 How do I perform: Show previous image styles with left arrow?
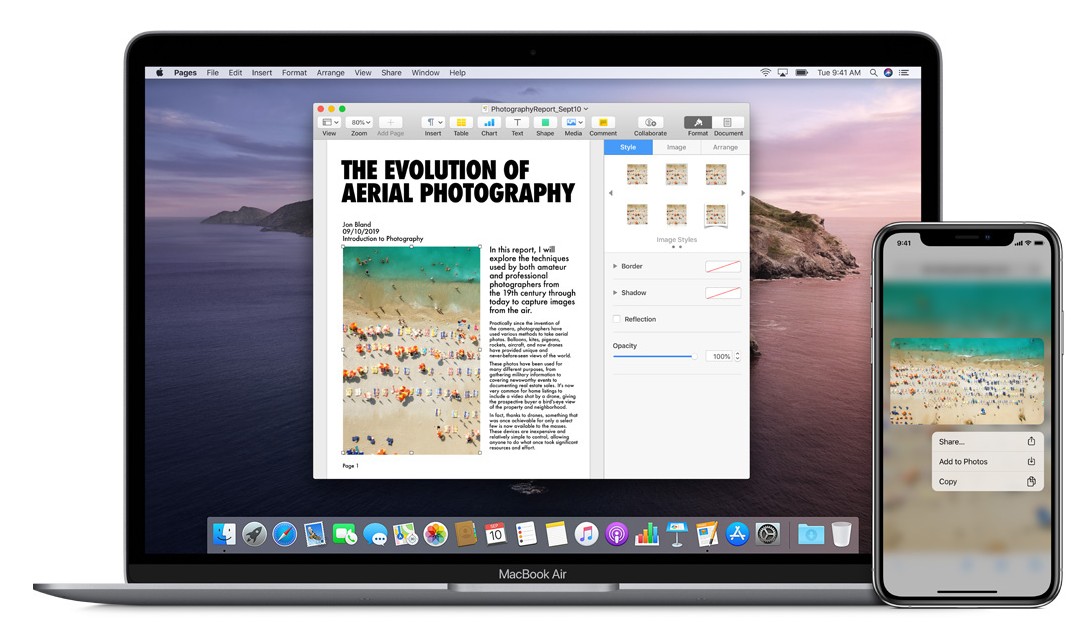point(610,193)
